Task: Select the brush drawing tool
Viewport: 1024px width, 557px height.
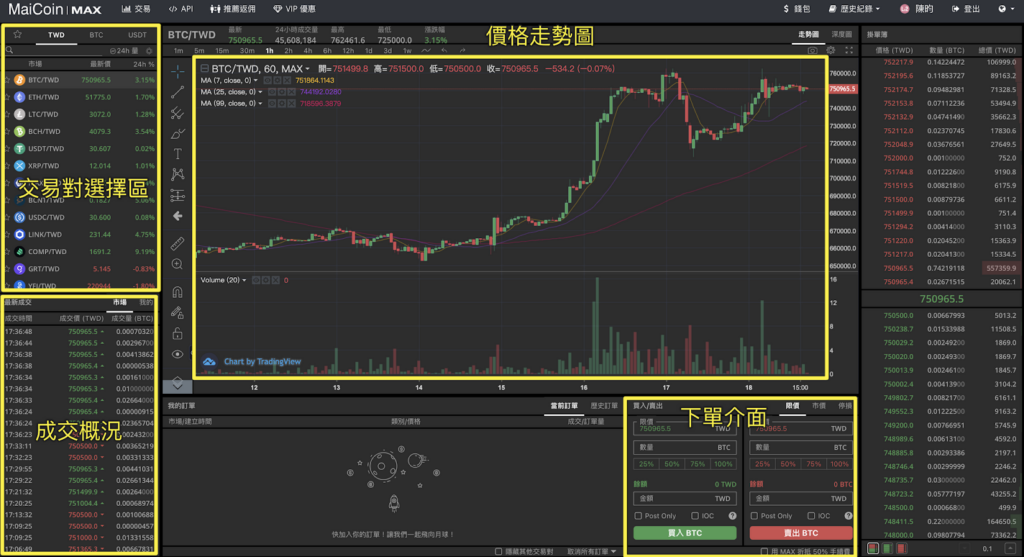Action: tap(177, 134)
